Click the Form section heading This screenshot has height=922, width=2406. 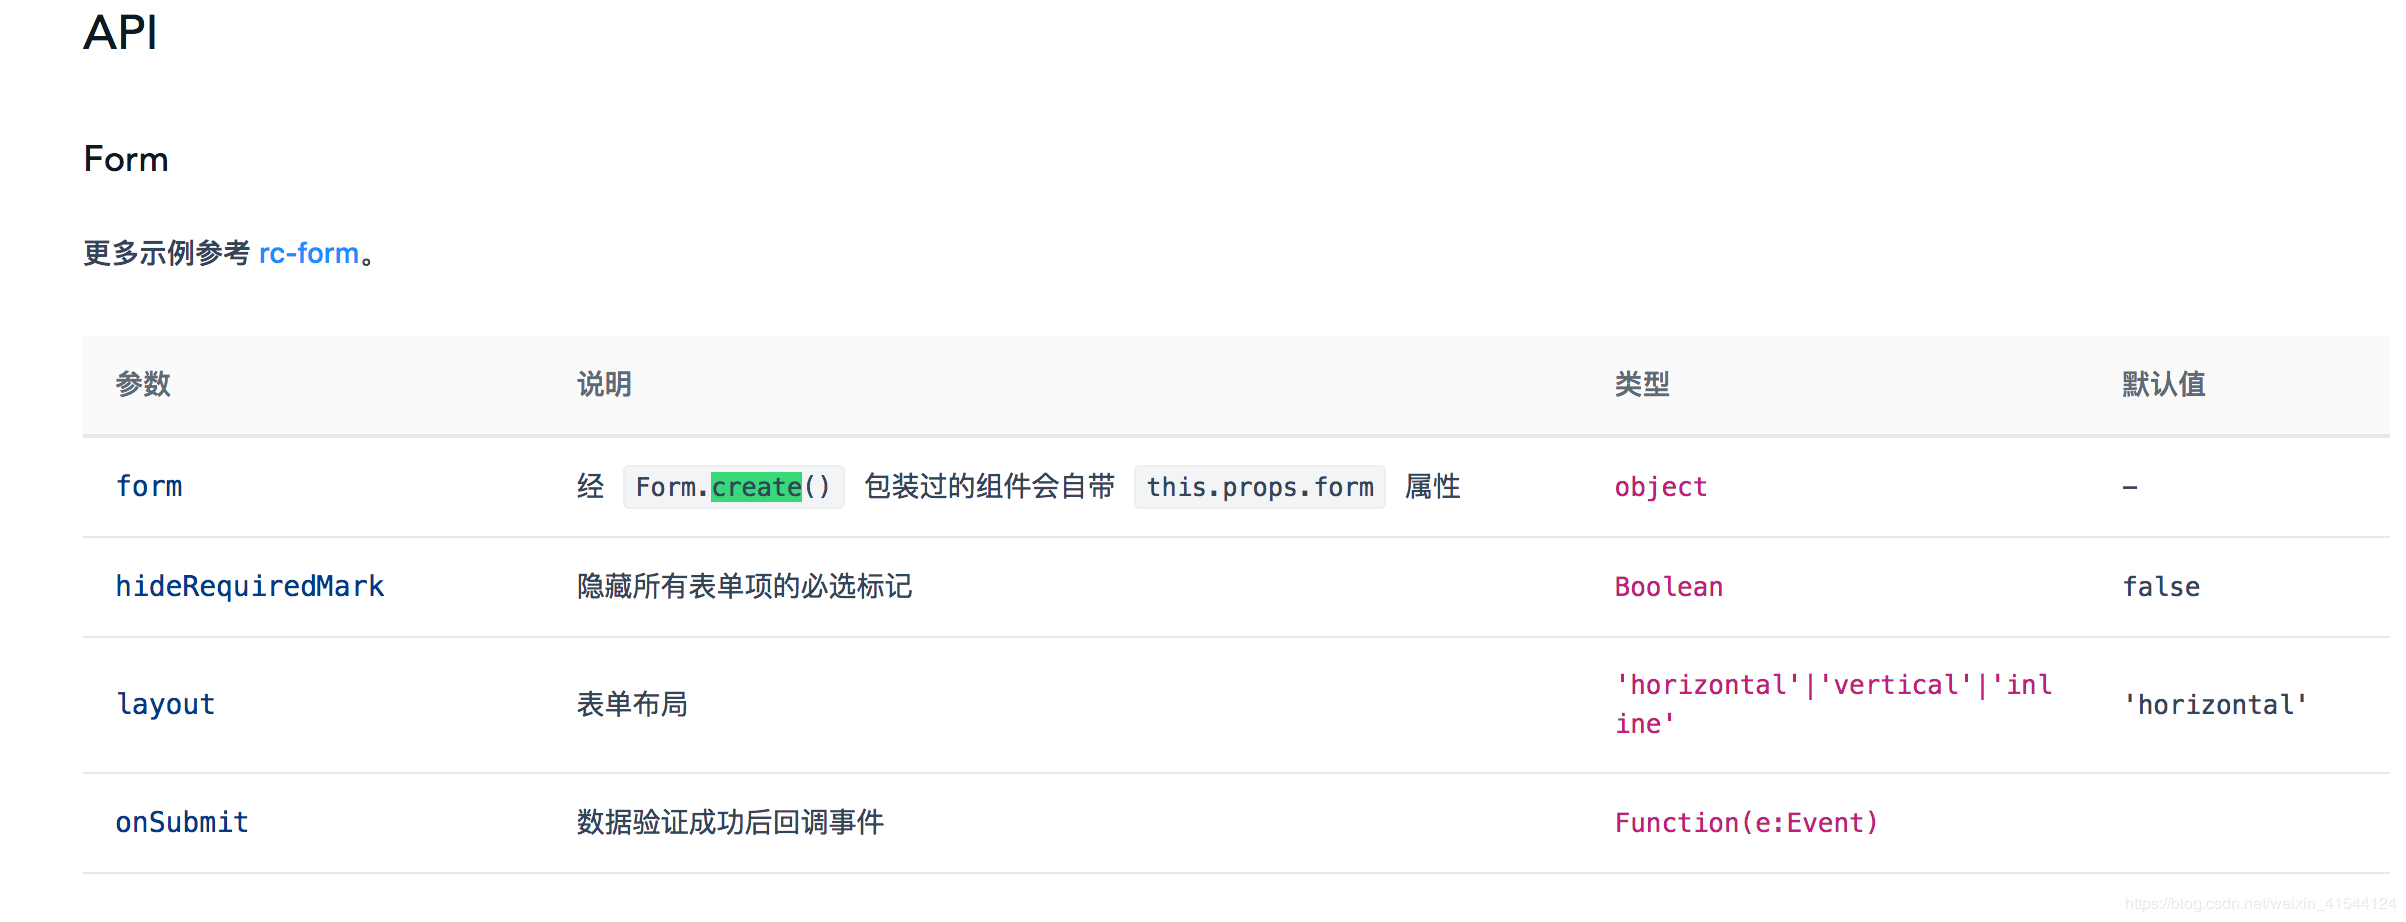pos(126,159)
